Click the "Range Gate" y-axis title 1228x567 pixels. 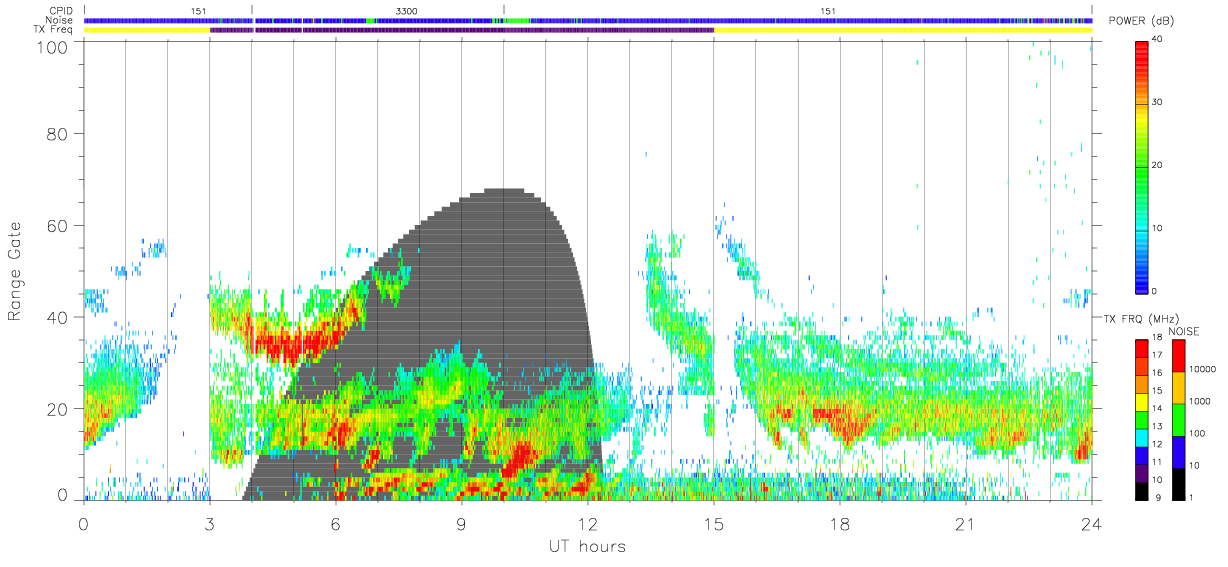click(x=15, y=271)
